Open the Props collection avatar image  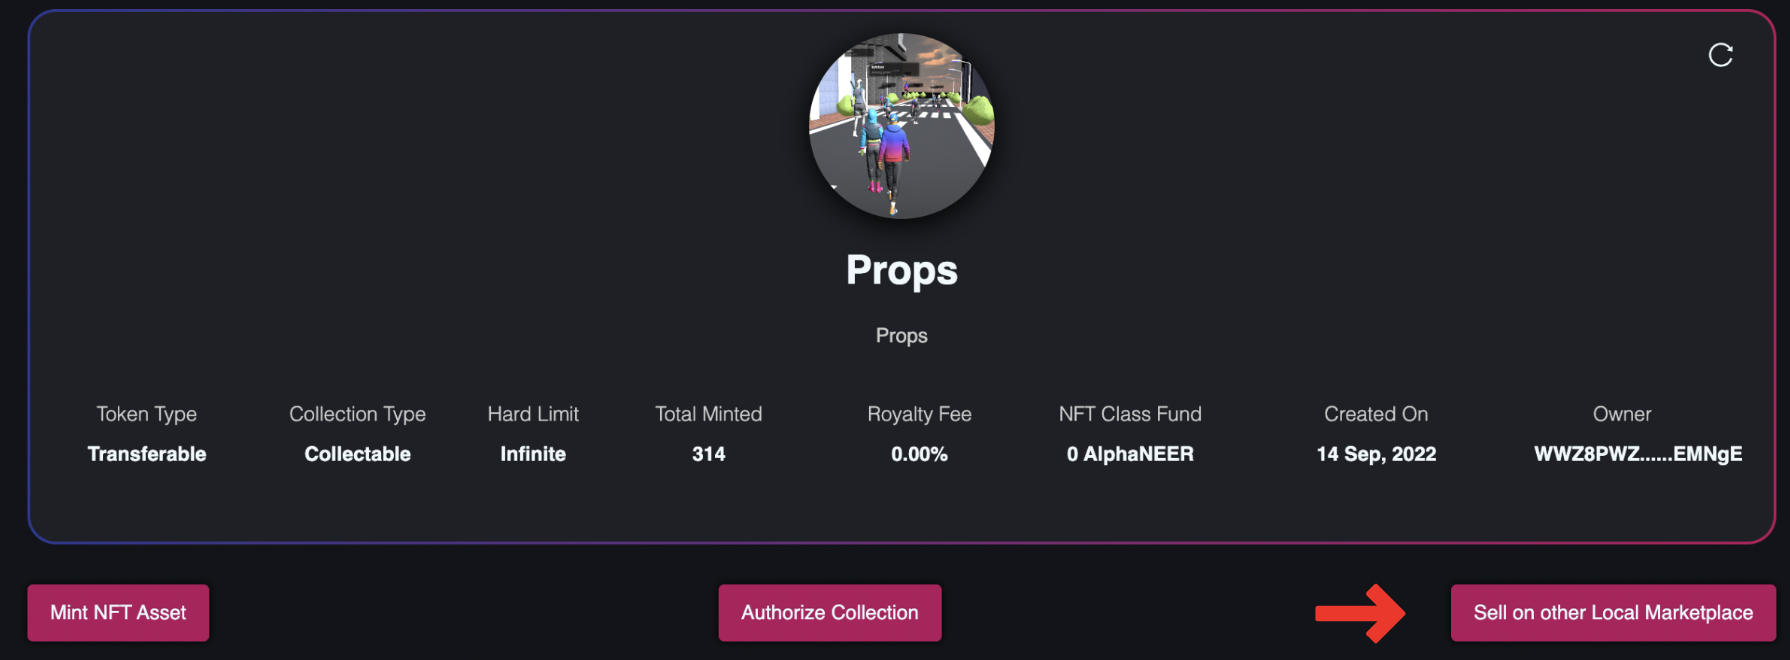click(901, 126)
